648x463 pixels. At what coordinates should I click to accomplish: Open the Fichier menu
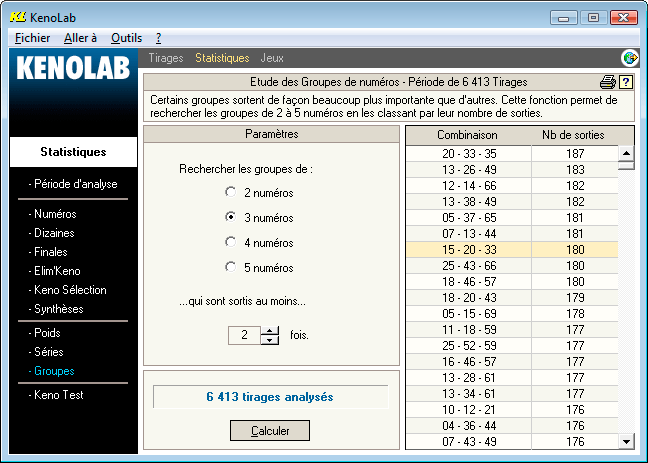33,37
